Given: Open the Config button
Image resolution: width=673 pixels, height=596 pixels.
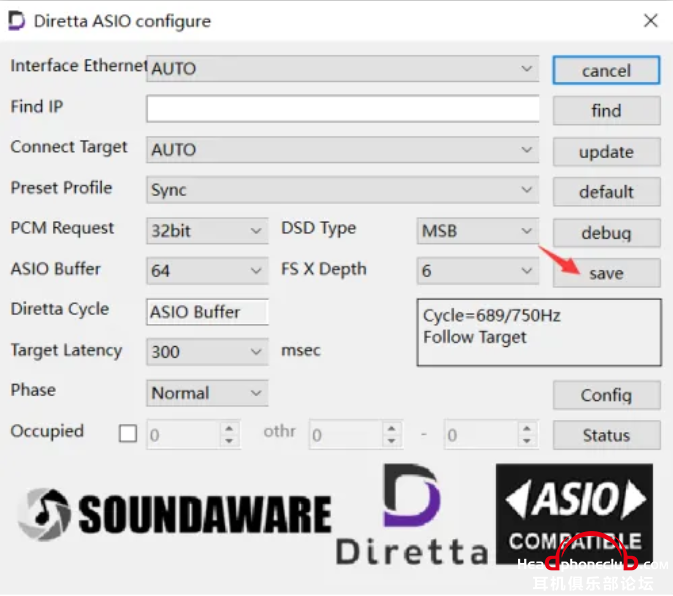Looking at the screenshot, I should 606,395.
